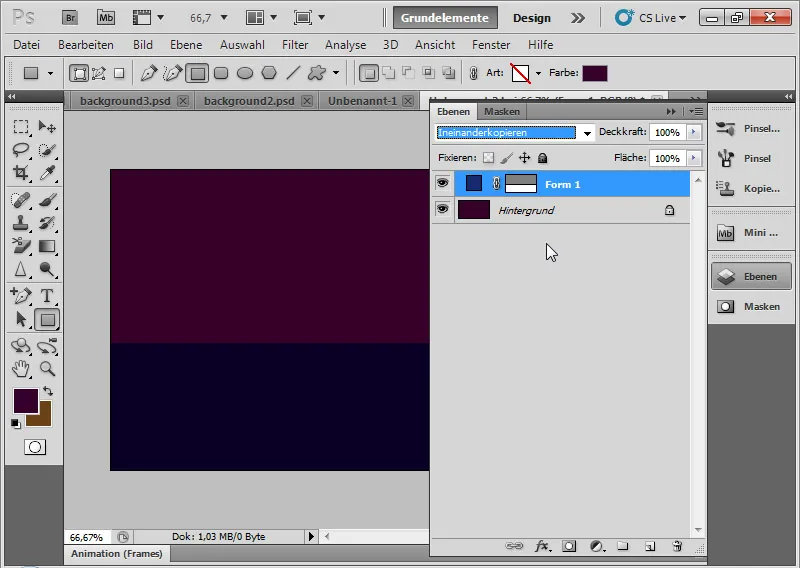Select the 3D Rotate tool

[21, 345]
